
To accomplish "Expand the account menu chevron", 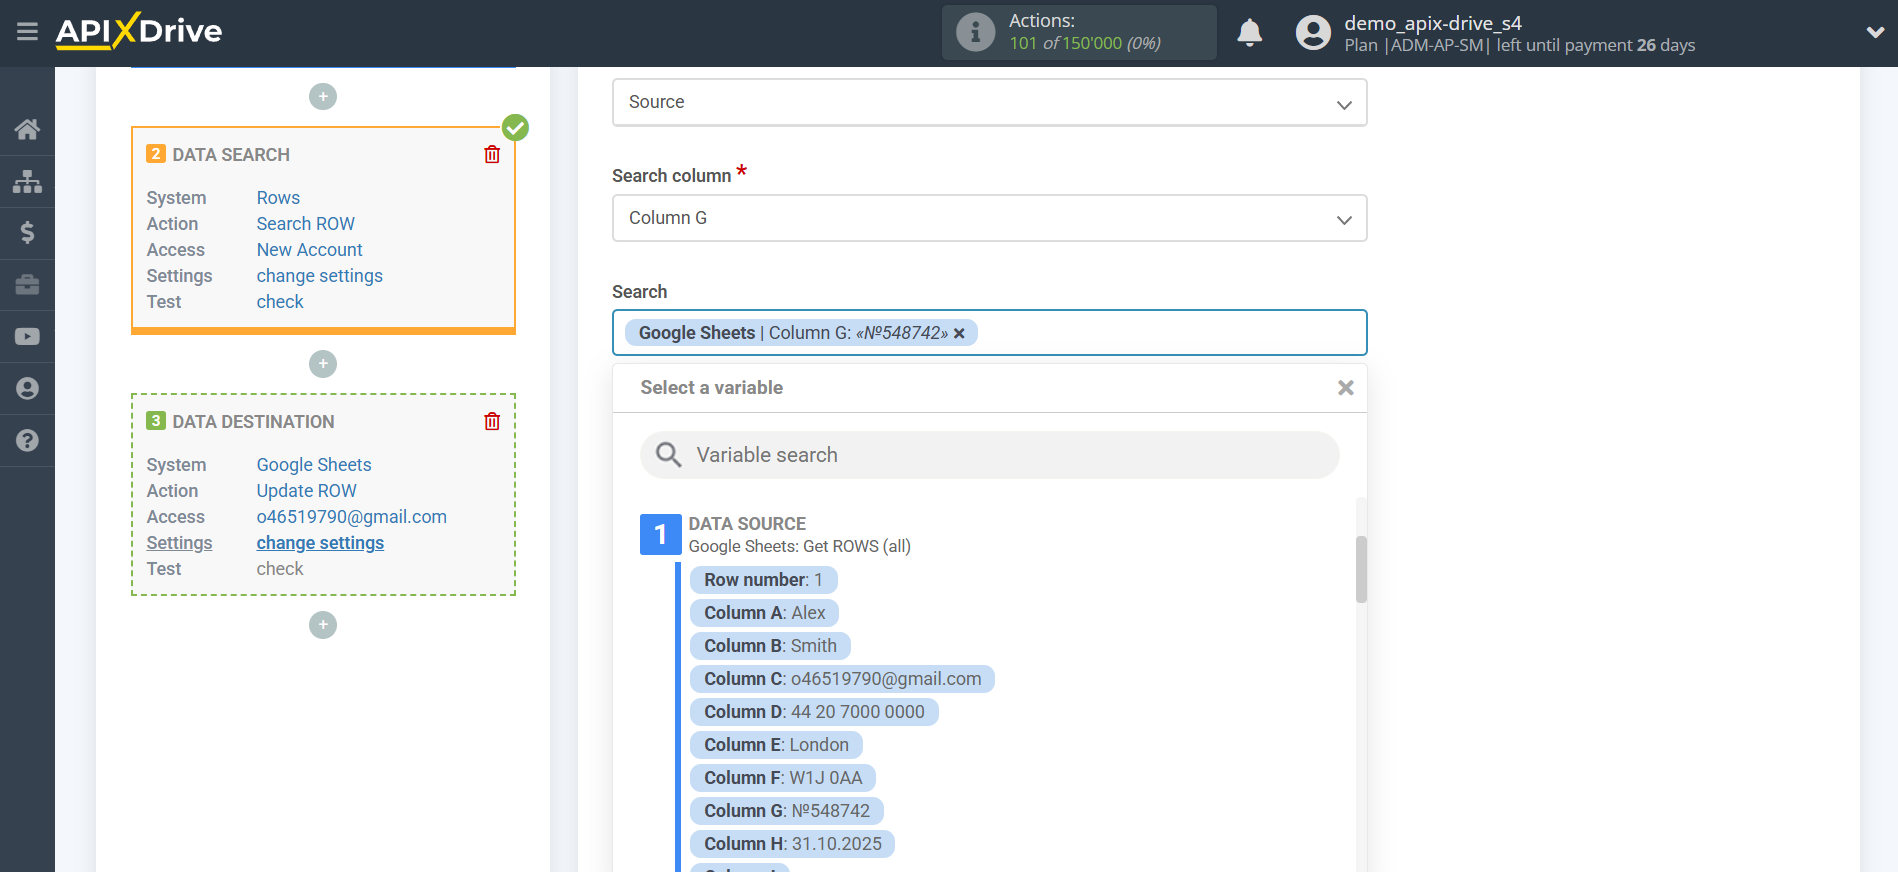I will (1875, 33).
